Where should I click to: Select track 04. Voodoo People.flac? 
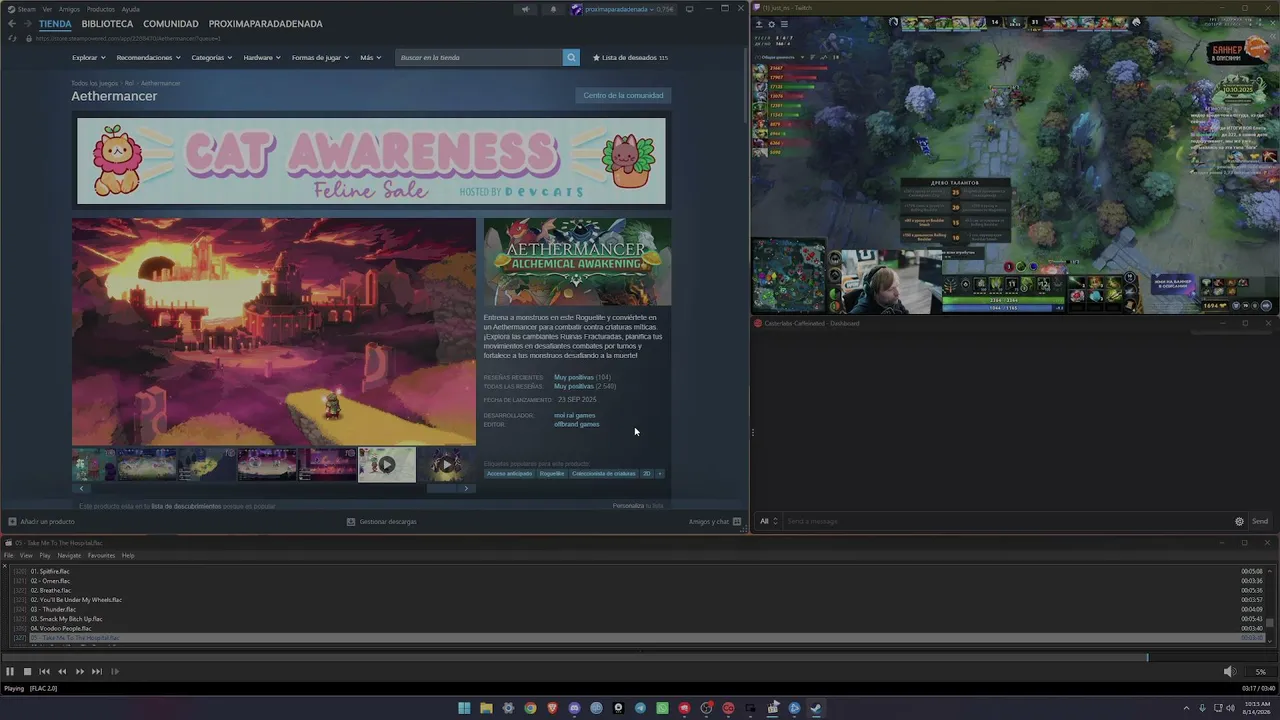click(62, 628)
